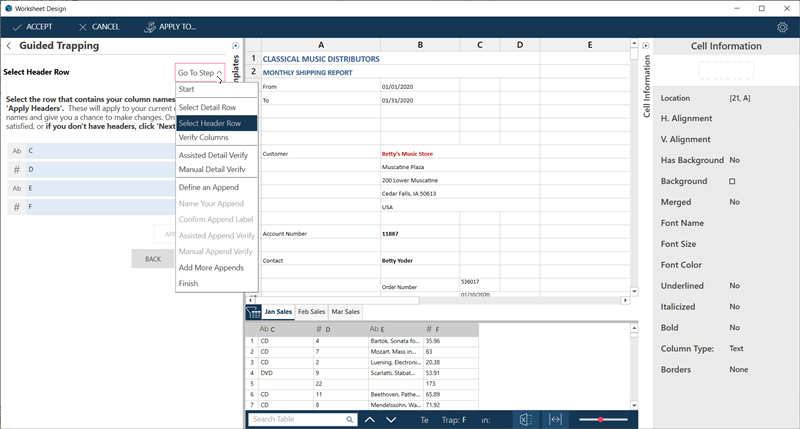Image resolution: width=800 pixels, height=429 pixels.
Task: Click the fit column width icon
Action: click(555, 419)
